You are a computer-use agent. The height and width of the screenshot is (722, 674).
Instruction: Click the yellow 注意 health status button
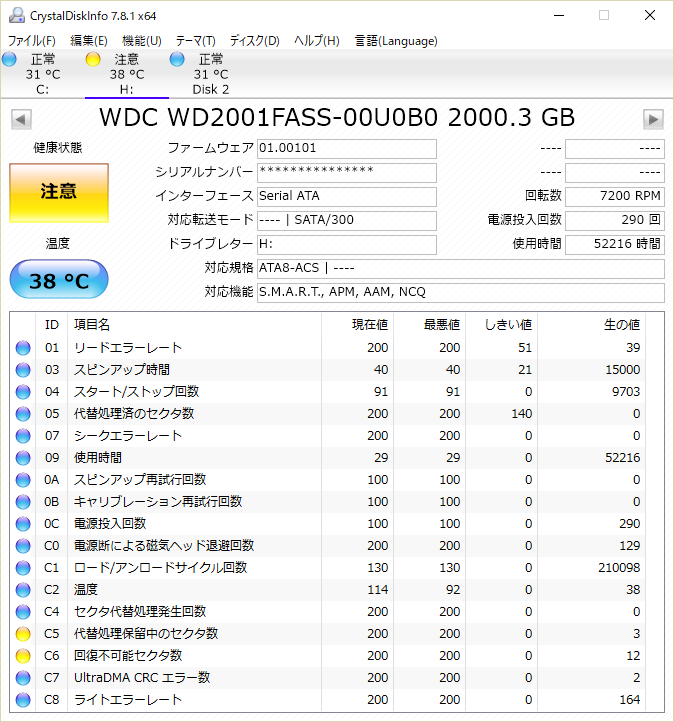coord(59,192)
